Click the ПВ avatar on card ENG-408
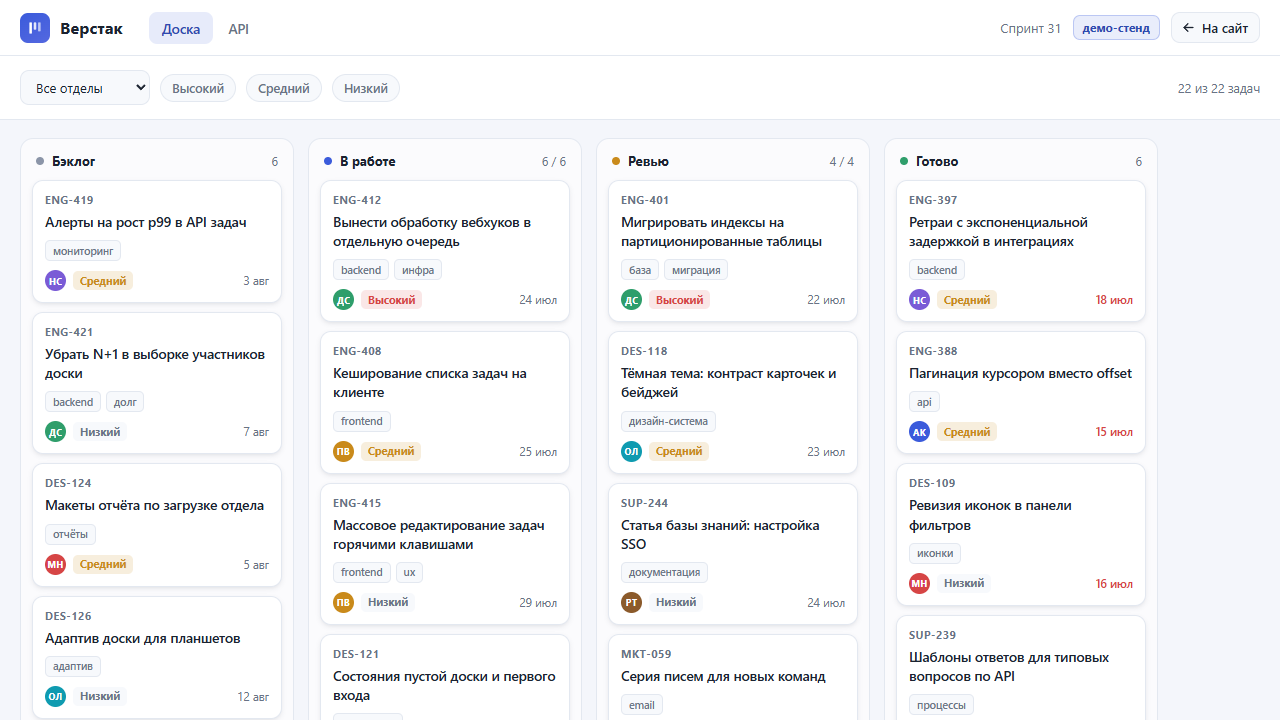1280x720 pixels. [x=344, y=451]
